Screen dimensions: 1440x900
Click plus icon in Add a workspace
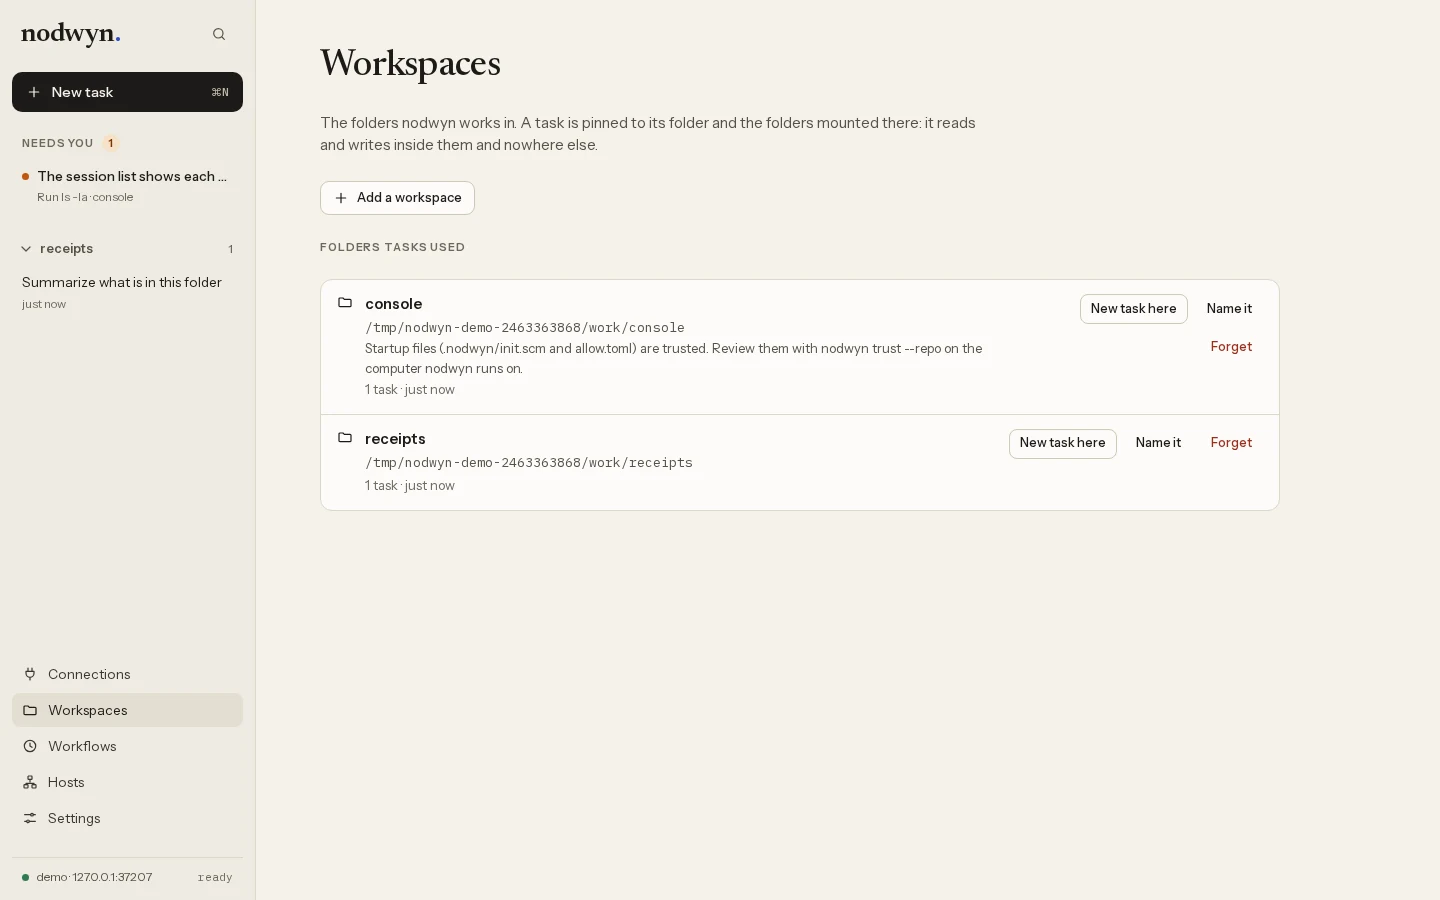[x=341, y=198]
